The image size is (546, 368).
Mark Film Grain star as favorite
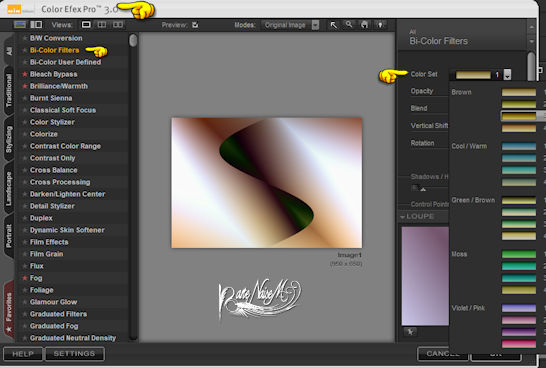tap(25, 254)
